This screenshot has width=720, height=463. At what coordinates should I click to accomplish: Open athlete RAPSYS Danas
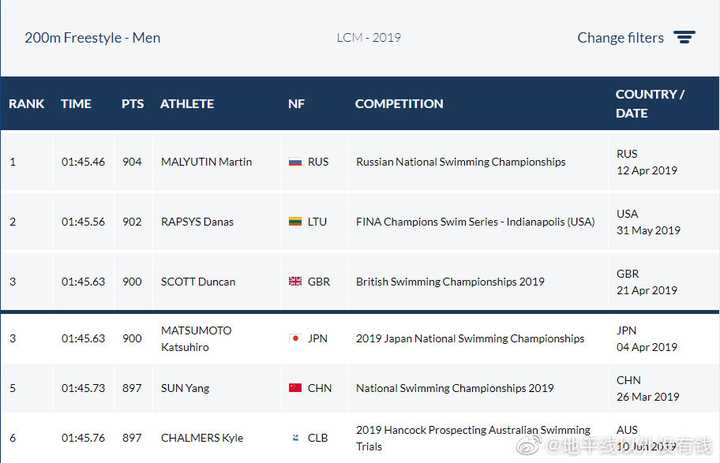tap(197, 222)
